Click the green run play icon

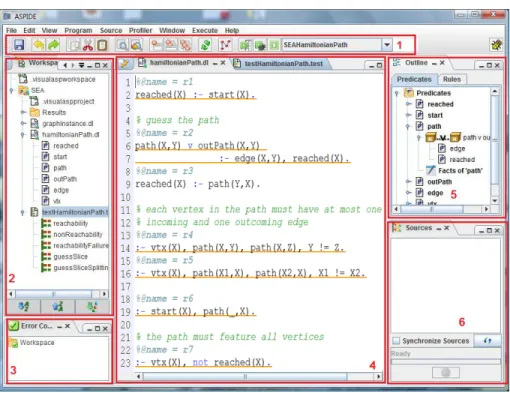click(274, 45)
